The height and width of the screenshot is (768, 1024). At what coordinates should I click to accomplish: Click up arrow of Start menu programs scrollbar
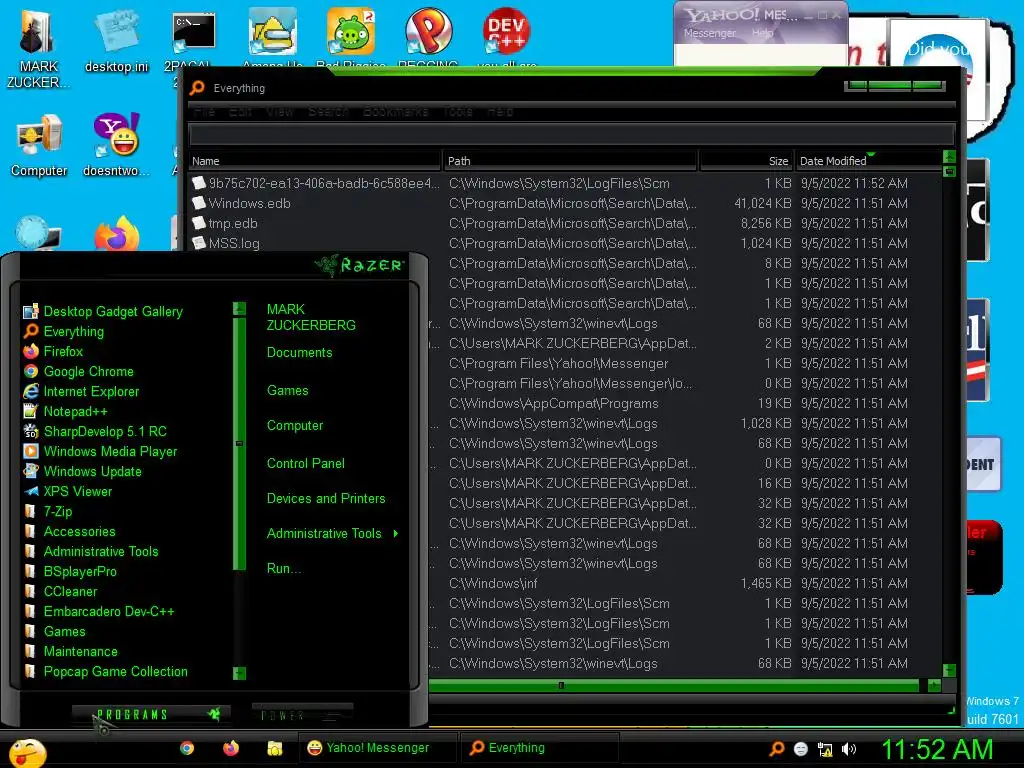pos(240,308)
